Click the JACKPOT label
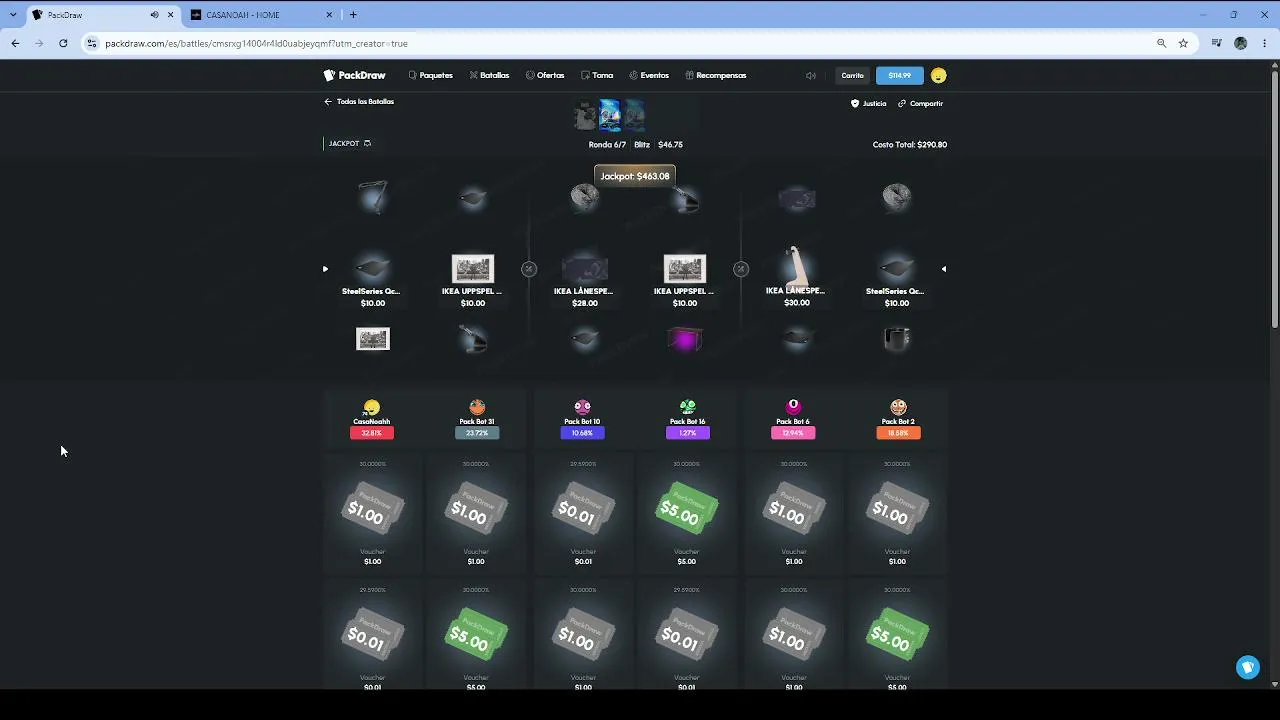This screenshot has width=1280, height=720. [x=344, y=144]
